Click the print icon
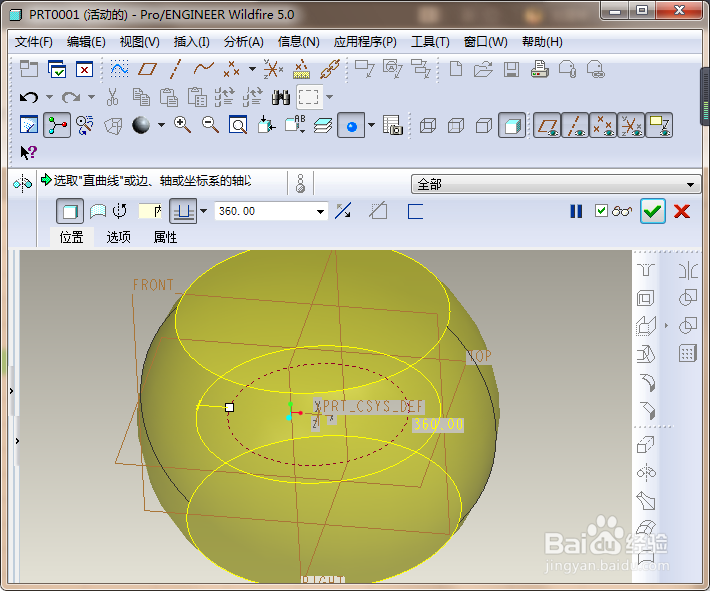 [539, 69]
